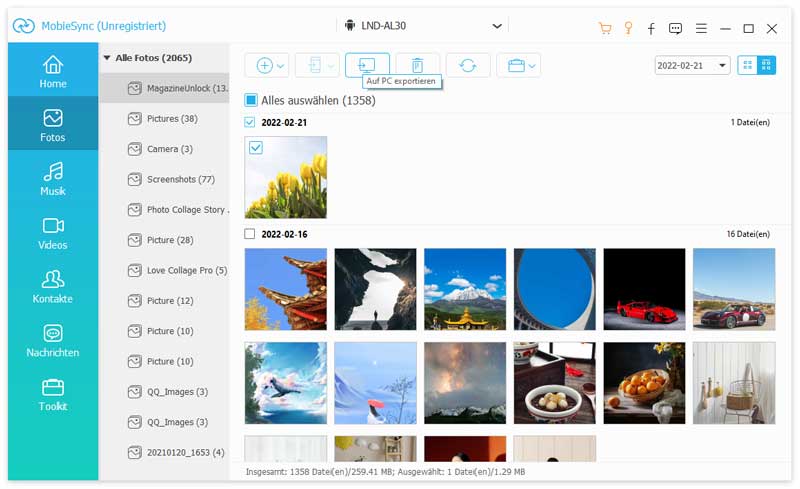Switch to the Musik tab in sidebar

pos(53,179)
